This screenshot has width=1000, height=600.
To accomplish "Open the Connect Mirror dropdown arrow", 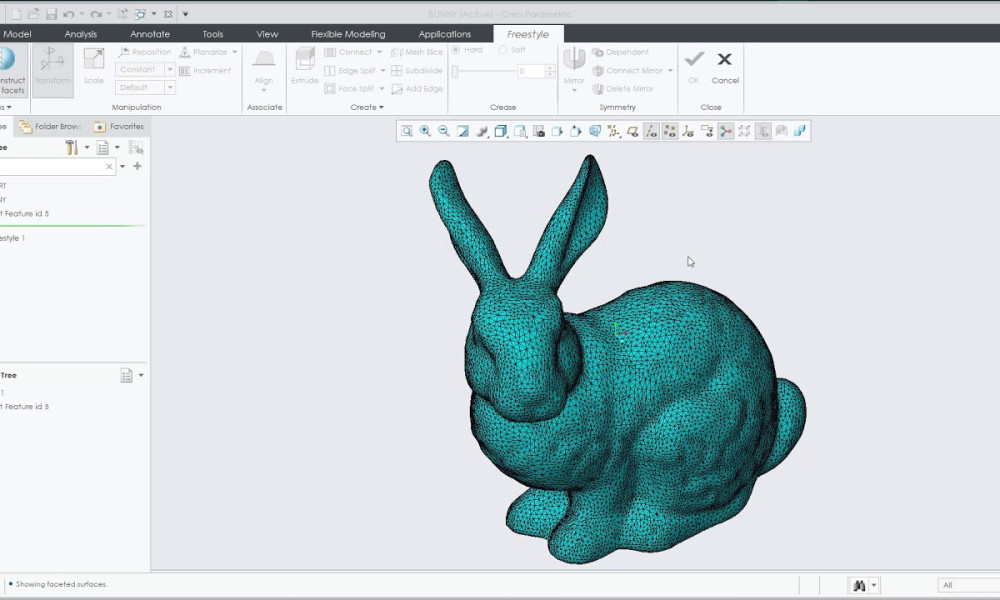I will click(670, 71).
